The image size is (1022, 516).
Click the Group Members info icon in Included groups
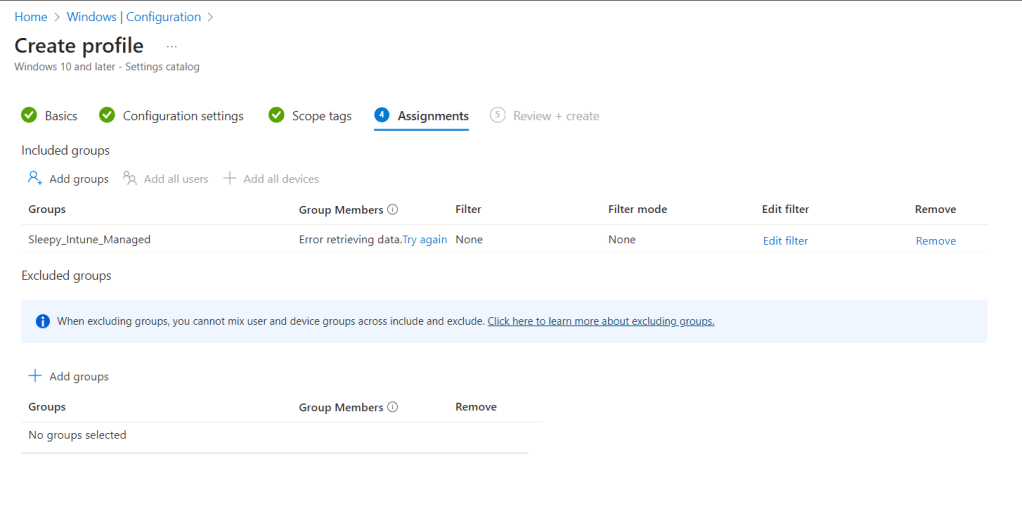point(393,210)
